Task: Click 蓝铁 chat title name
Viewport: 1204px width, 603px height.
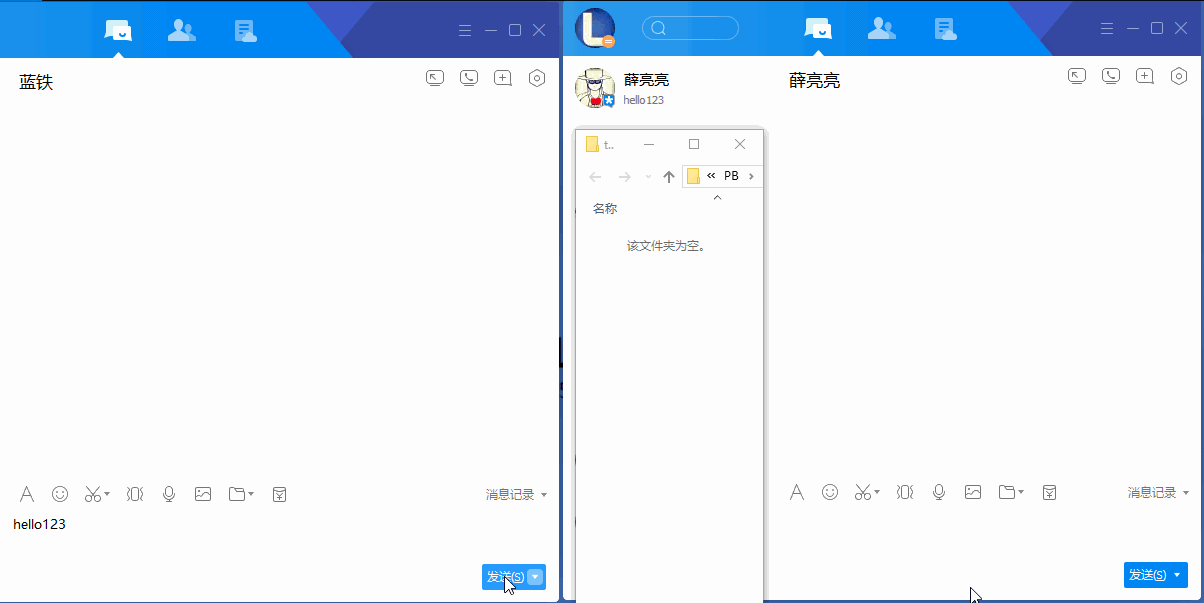Action: click(36, 82)
